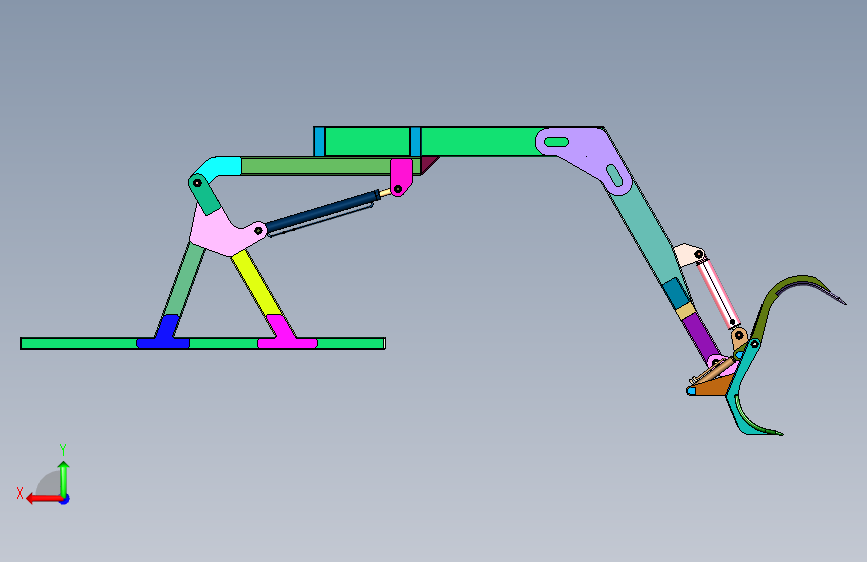Screen dimensions: 867x562
Task: Select the dark teal sleeve on diagonal arm
Action: click(676, 293)
